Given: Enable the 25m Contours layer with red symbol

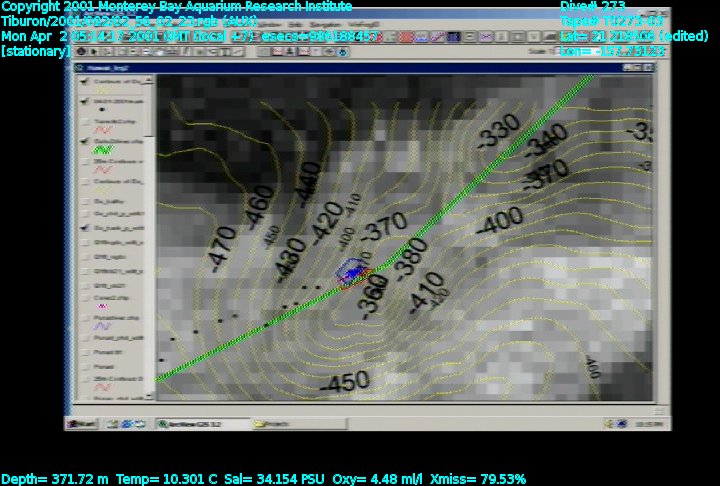Looking at the screenshot, I should point(85,162).
